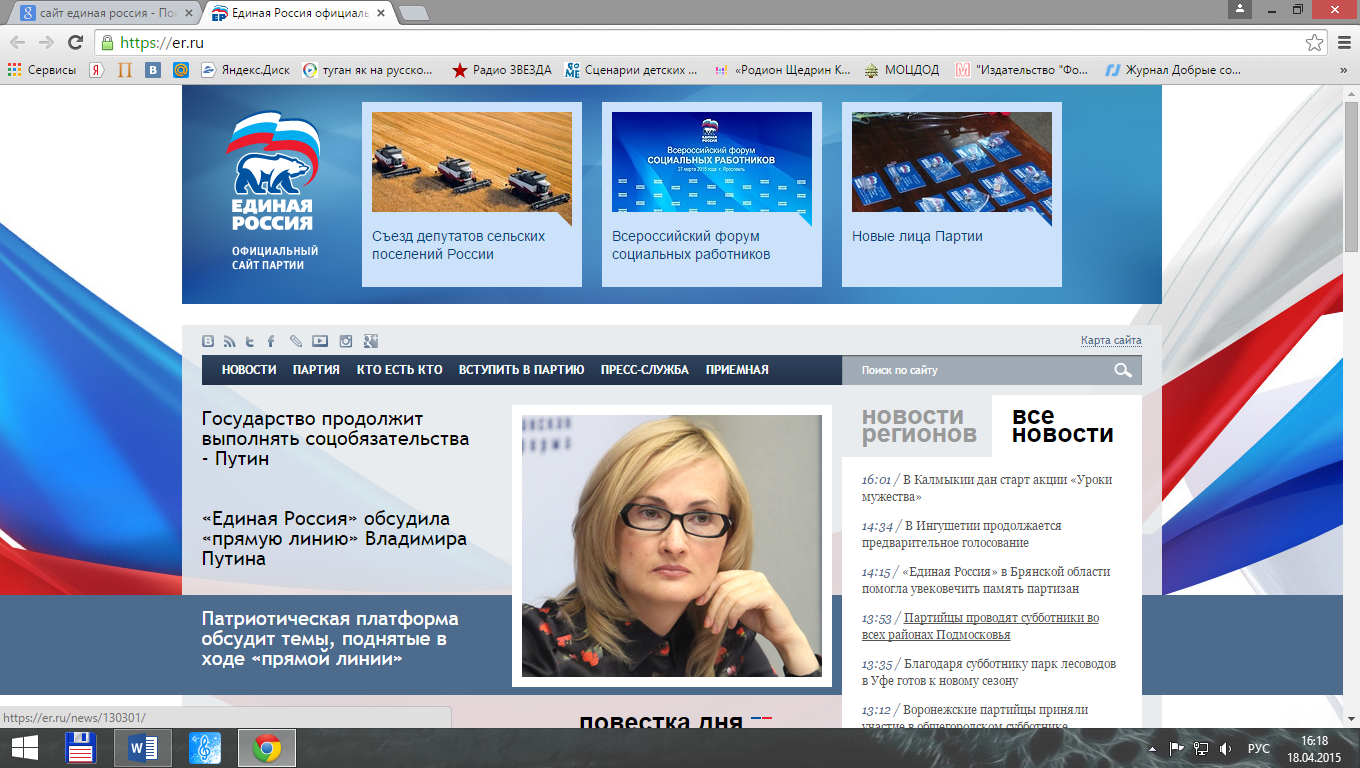Open the YouTube icon above the site menu
This screenshot has height=768, width=1360.
320,341
